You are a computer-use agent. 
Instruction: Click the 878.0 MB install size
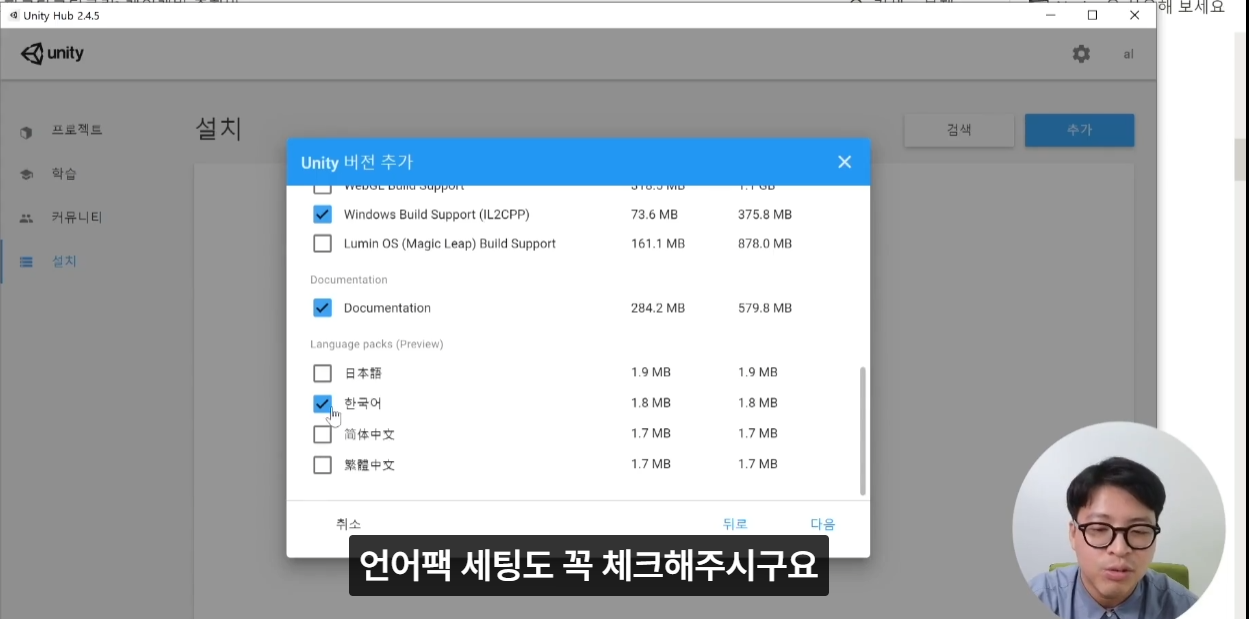765,243
